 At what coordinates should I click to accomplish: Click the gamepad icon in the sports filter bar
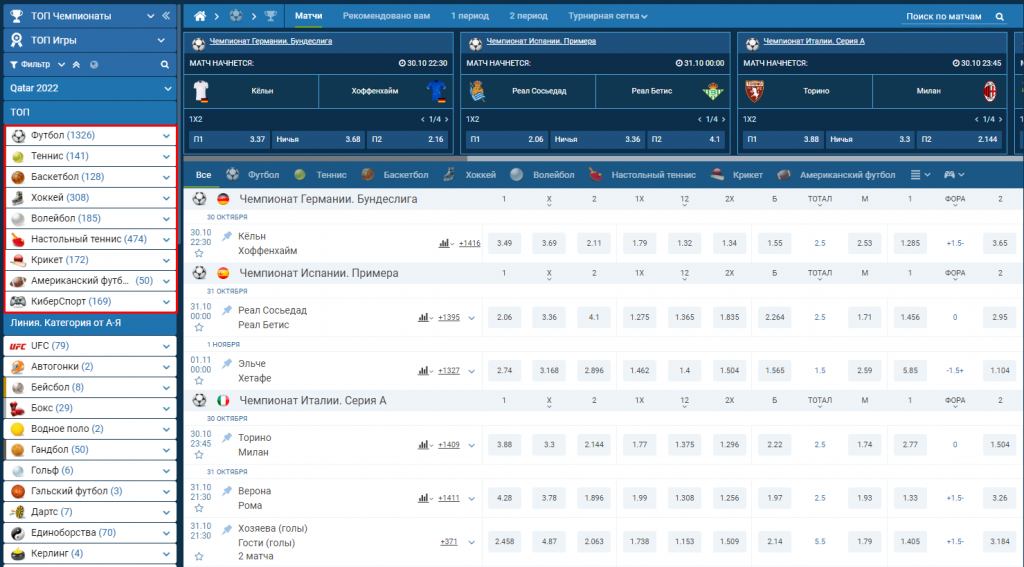[x=948, y=174]
